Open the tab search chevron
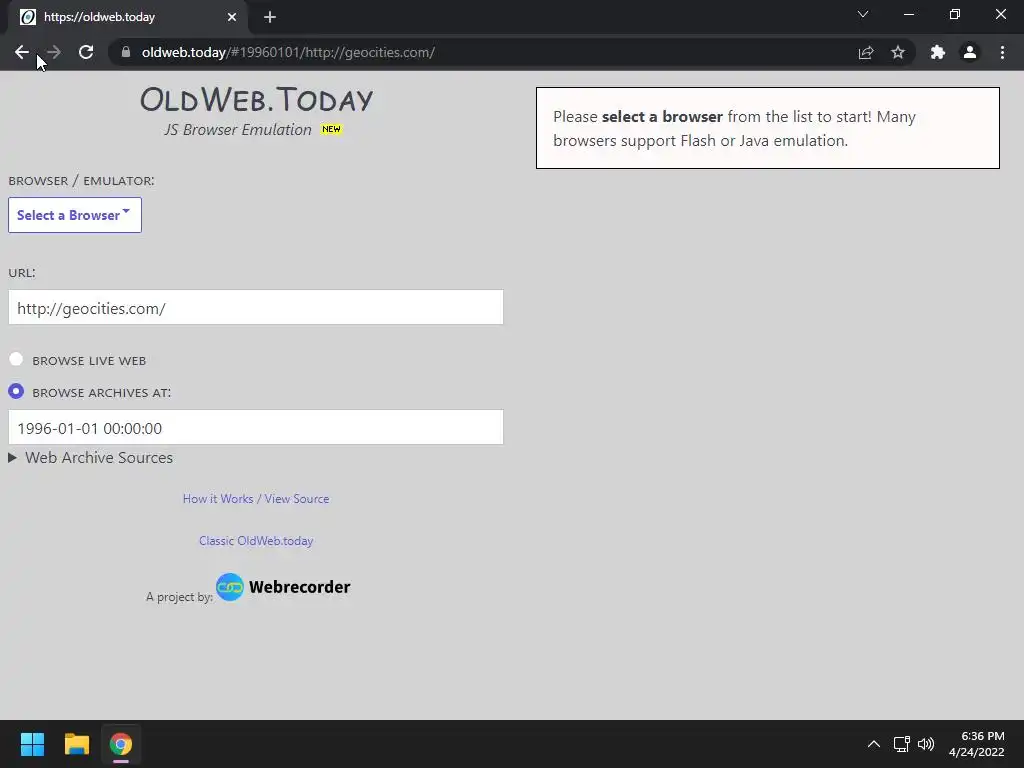 (863, 14)
